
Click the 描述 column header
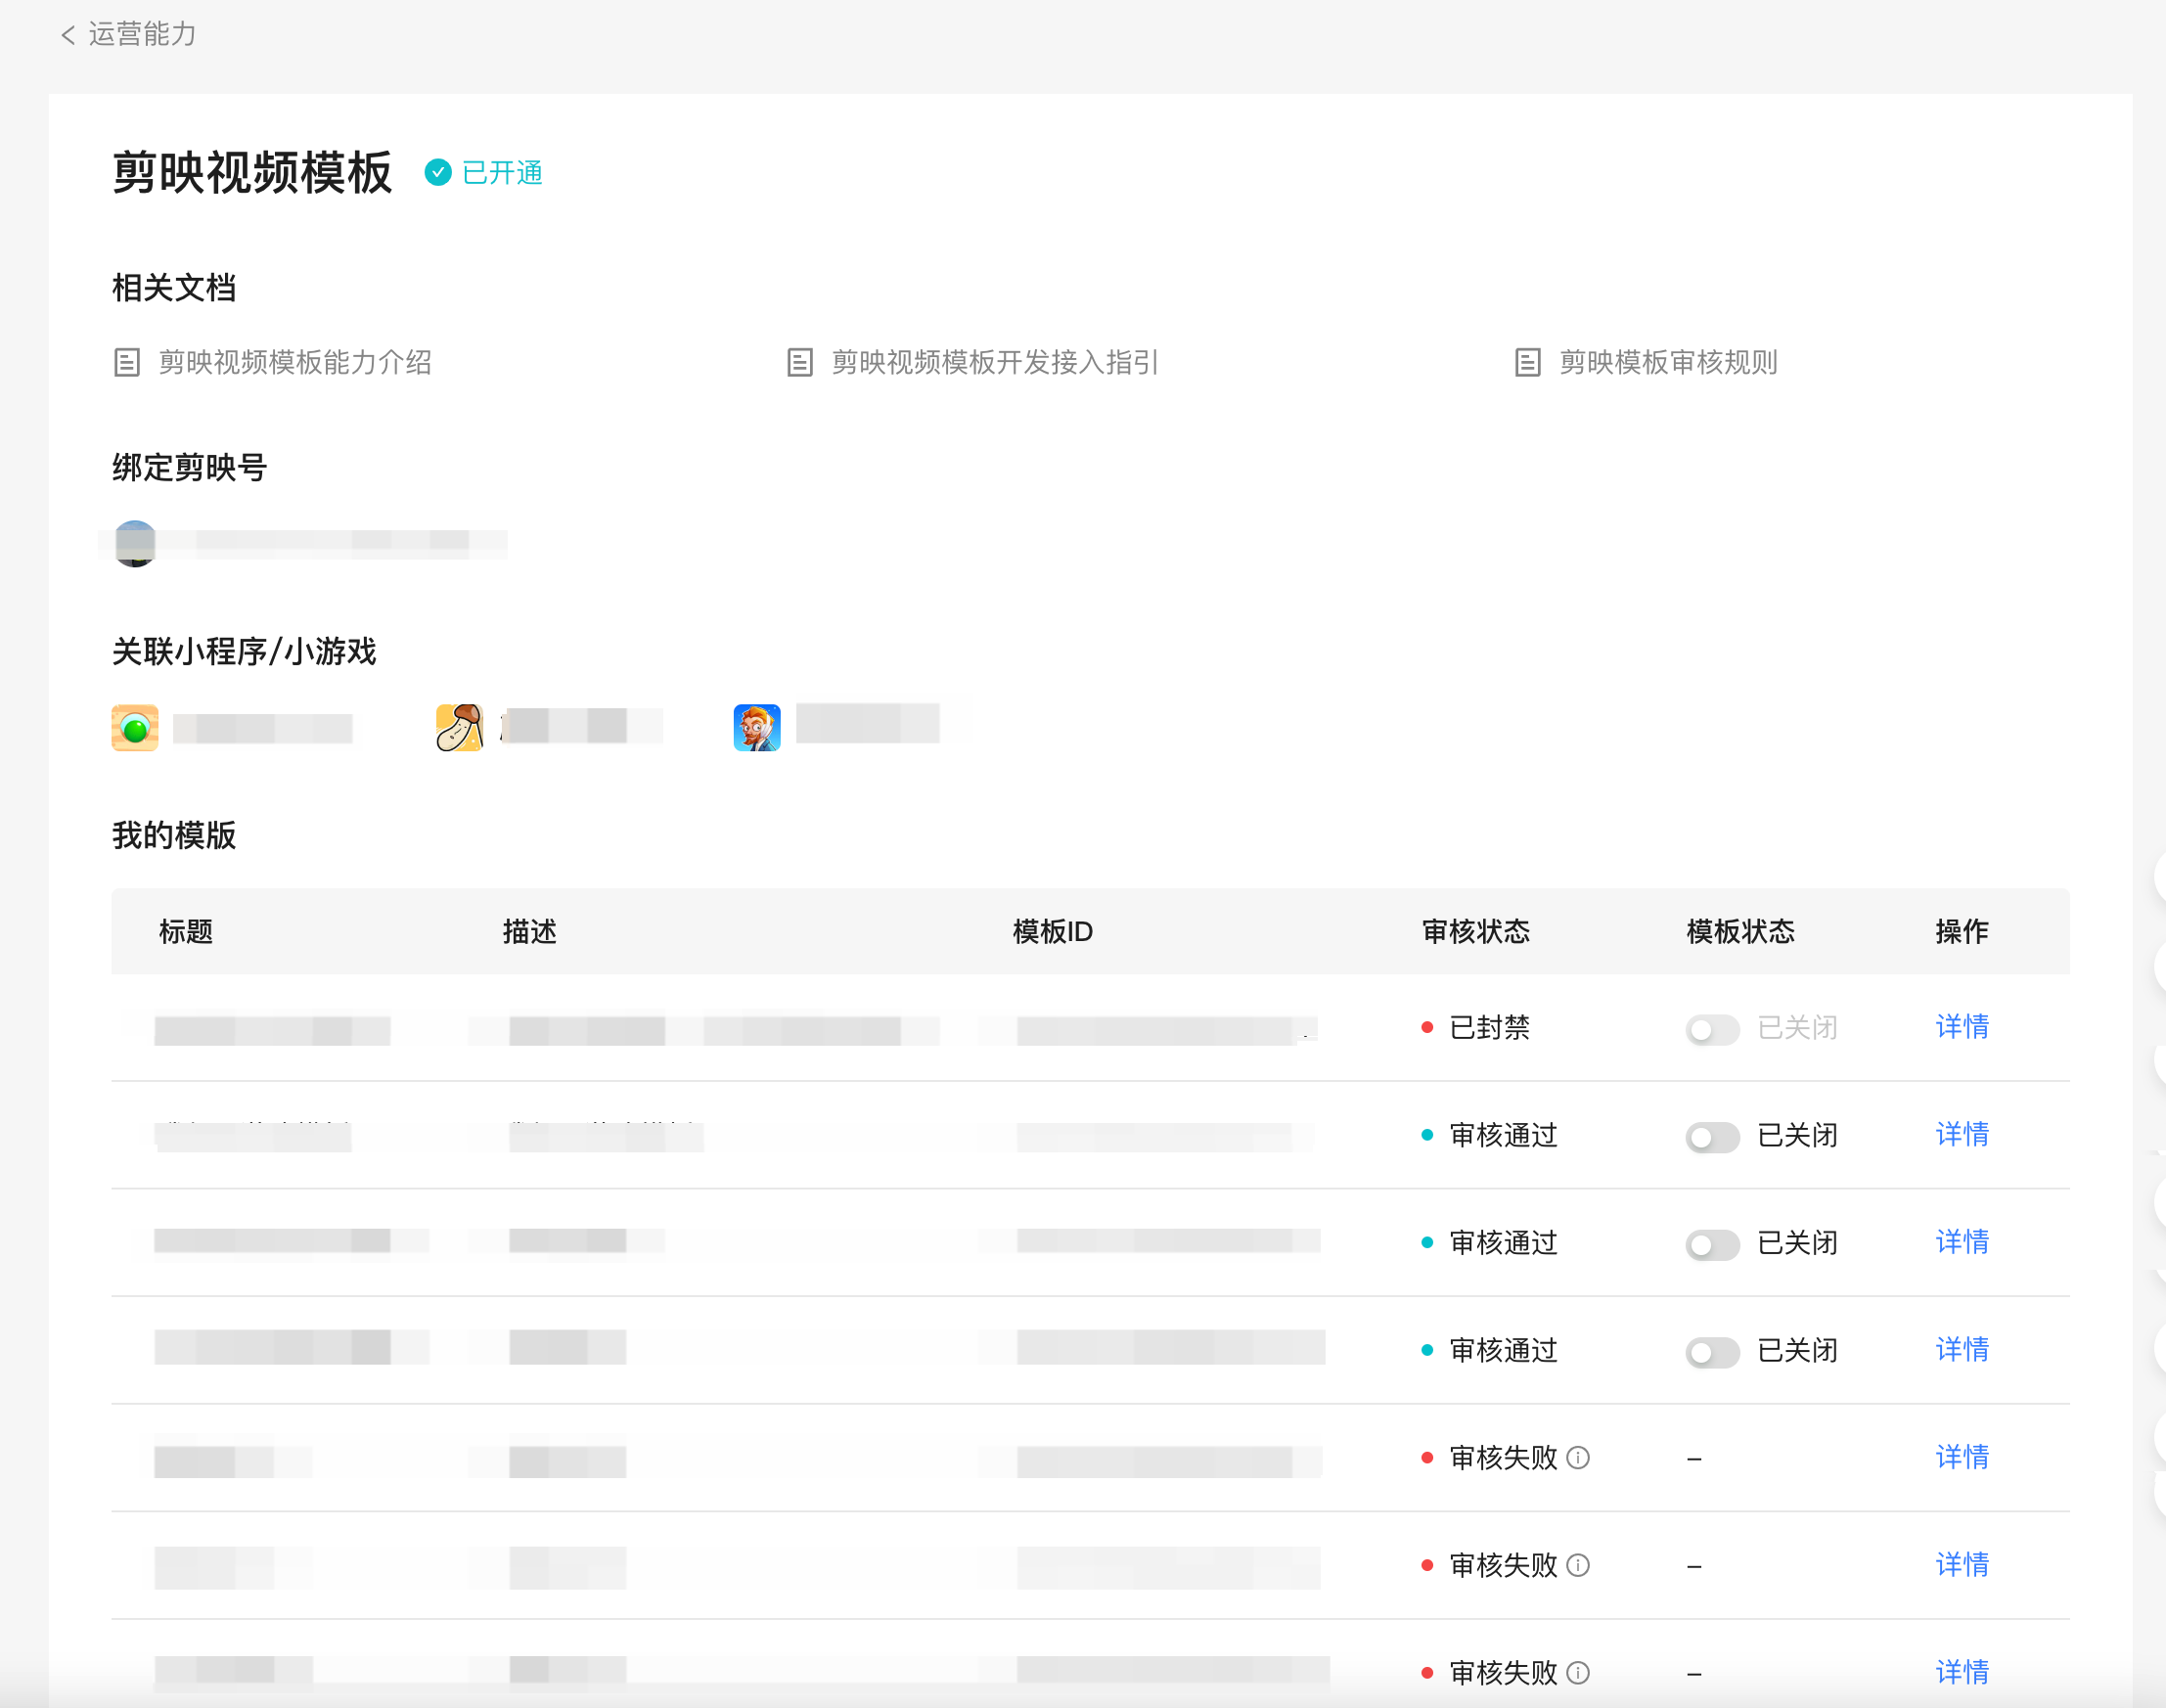point(530,932)
